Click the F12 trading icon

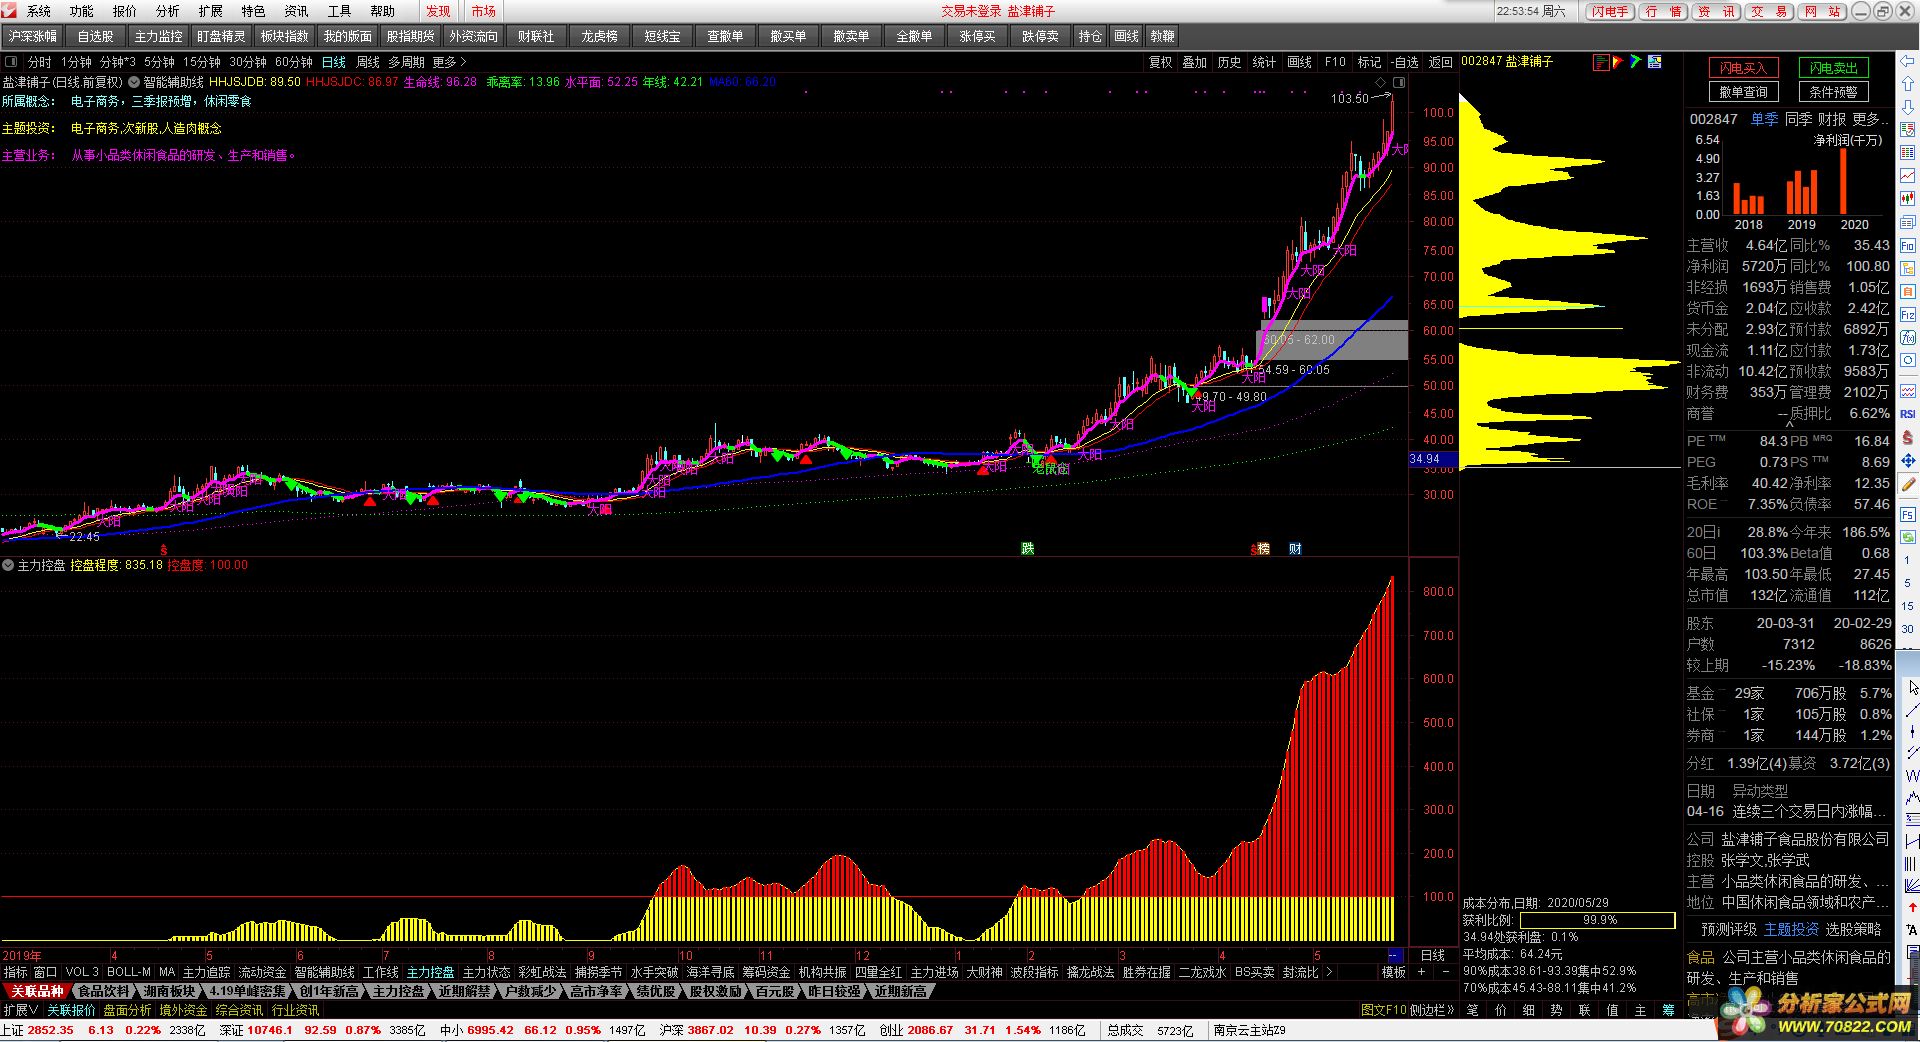pos(1908,314)
